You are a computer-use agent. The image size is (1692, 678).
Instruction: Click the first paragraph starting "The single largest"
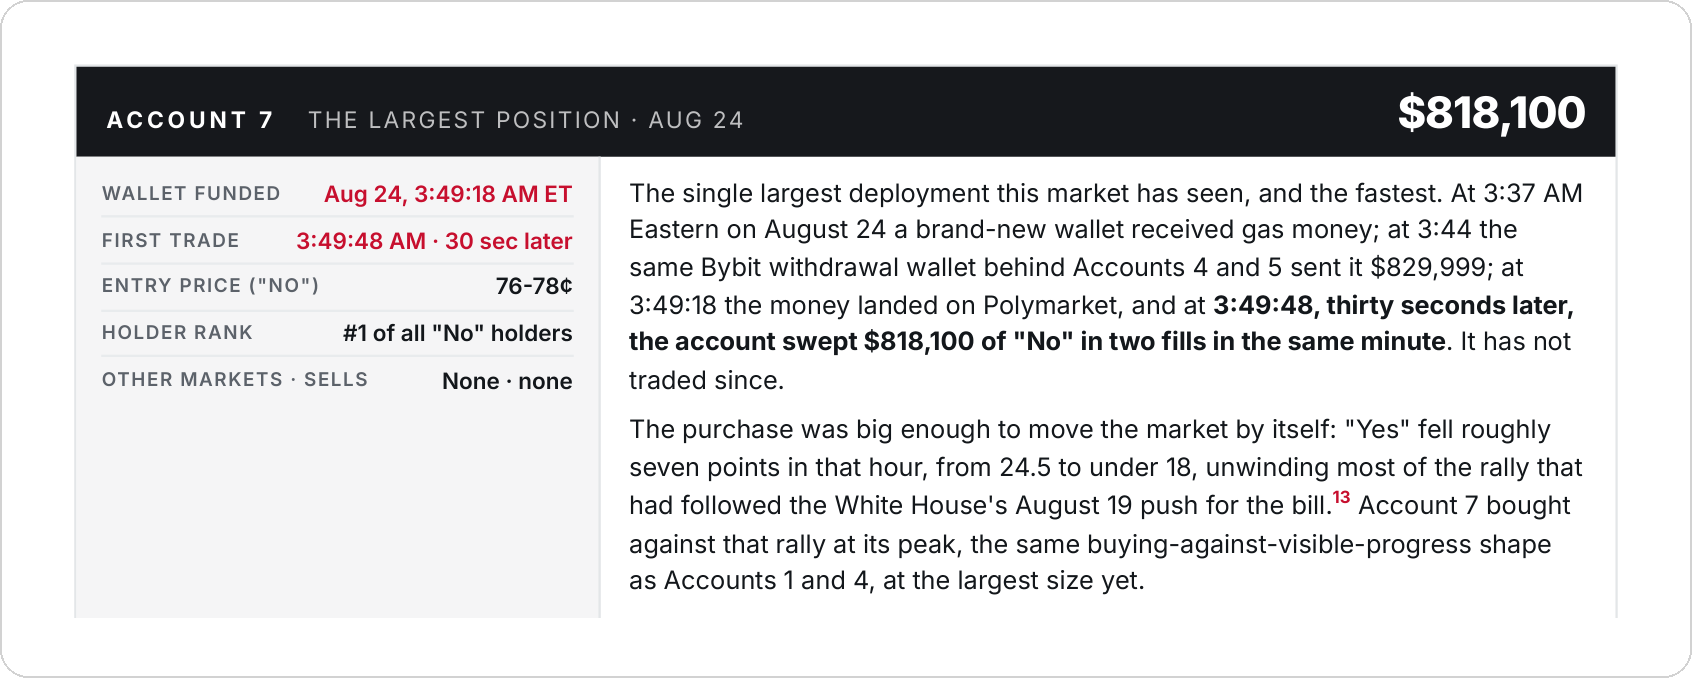click(1105, 287)
